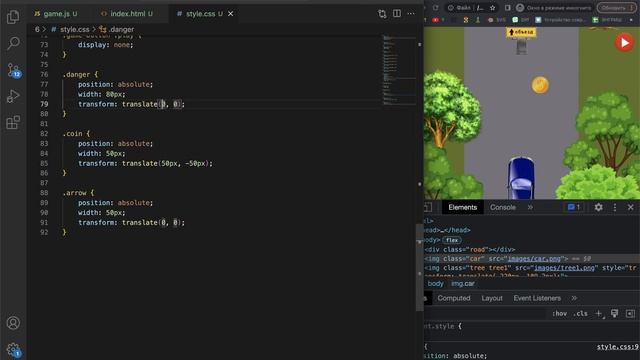Close the DevTools panel
The width and height of the screenshot is (640, 360).
[631, 207]
